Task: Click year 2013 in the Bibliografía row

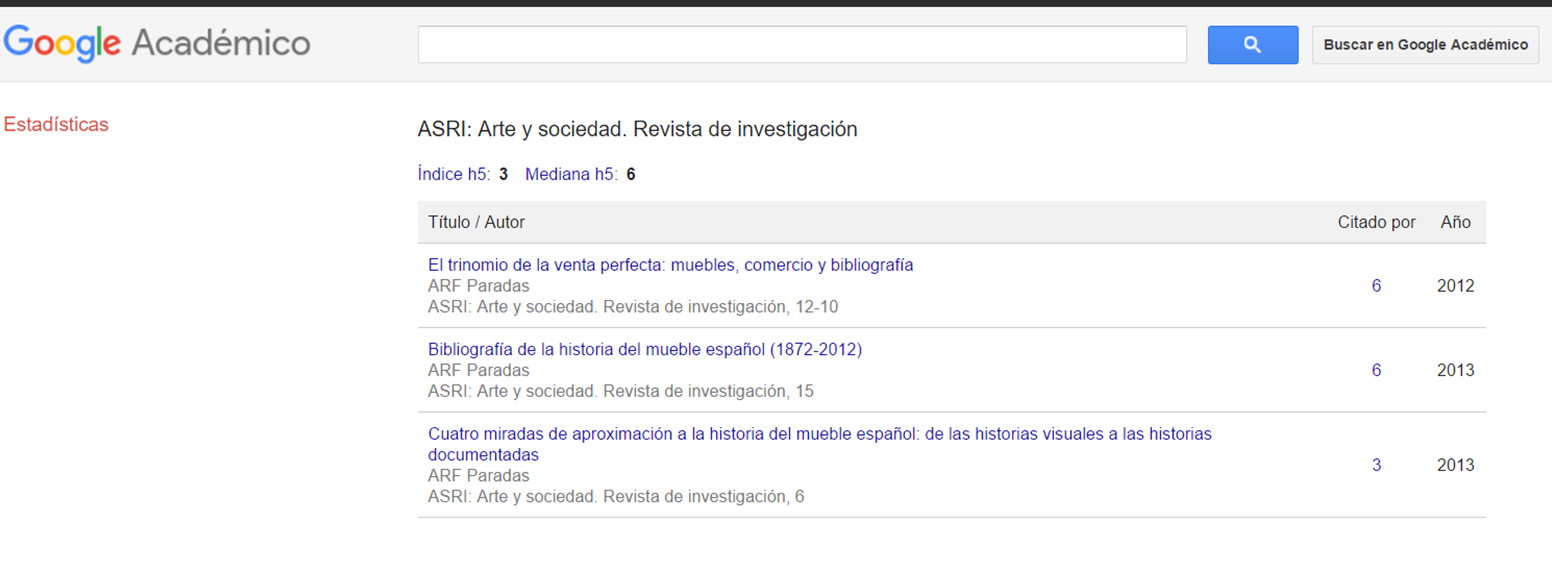Action: pos(1456,370)
